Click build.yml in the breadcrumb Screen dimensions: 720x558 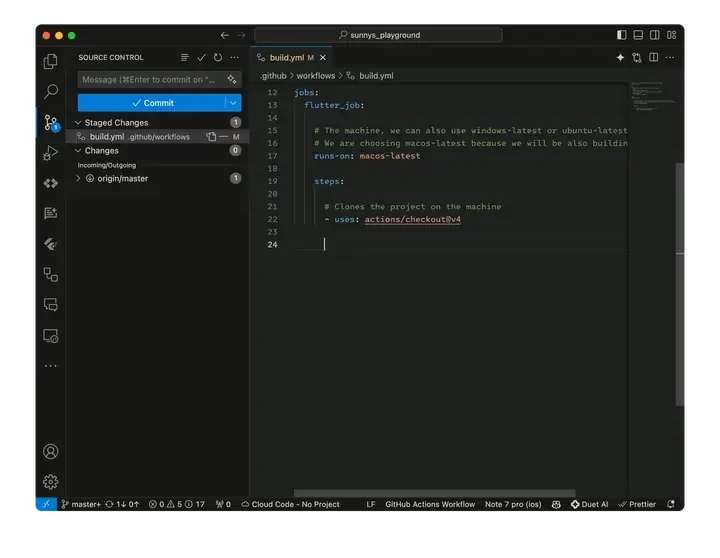(x=376, y=76)
